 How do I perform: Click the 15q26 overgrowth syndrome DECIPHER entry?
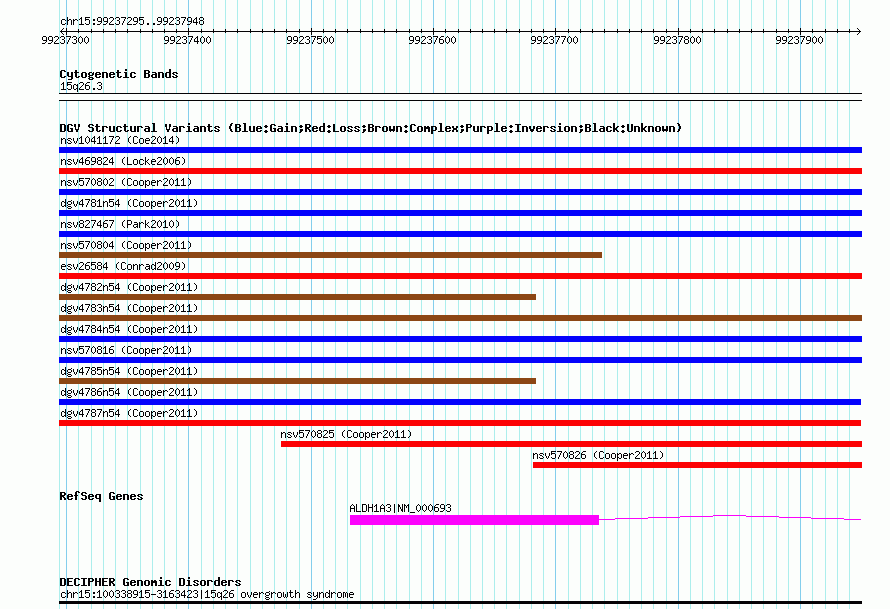pyautogui.click(x=206, y=594)
